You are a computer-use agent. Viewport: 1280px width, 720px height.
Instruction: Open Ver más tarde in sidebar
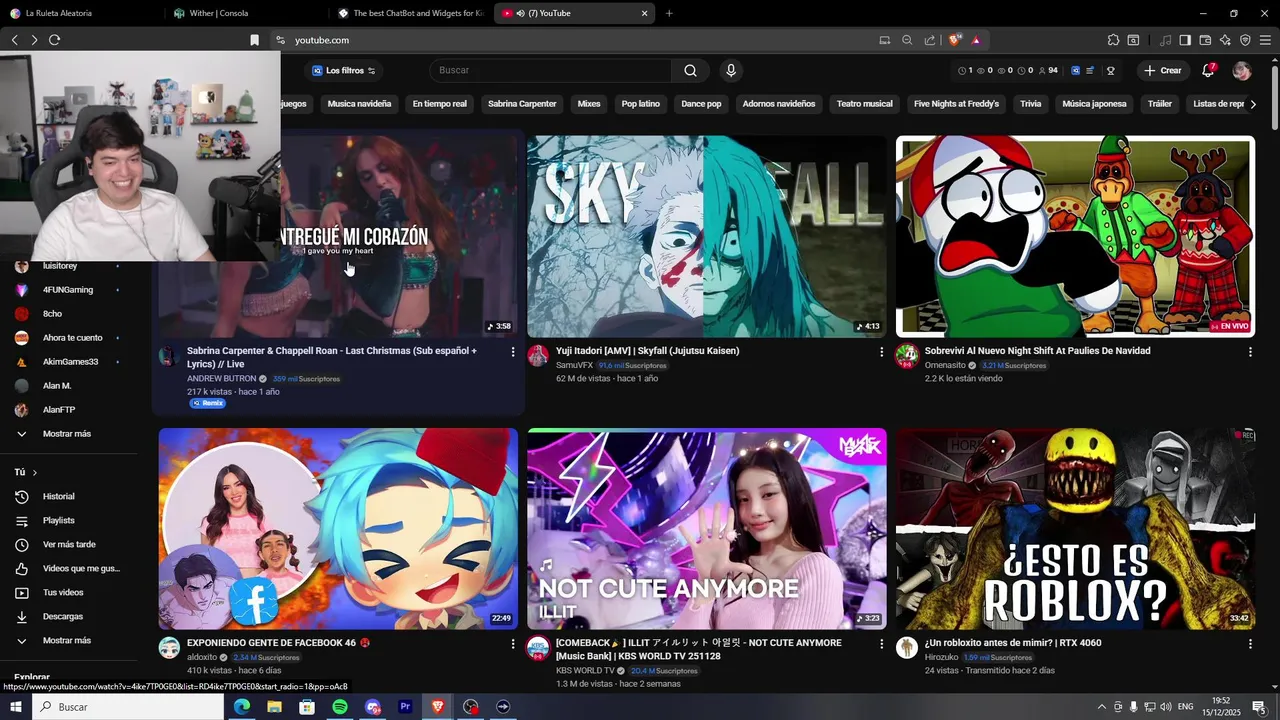pos(70,544)
